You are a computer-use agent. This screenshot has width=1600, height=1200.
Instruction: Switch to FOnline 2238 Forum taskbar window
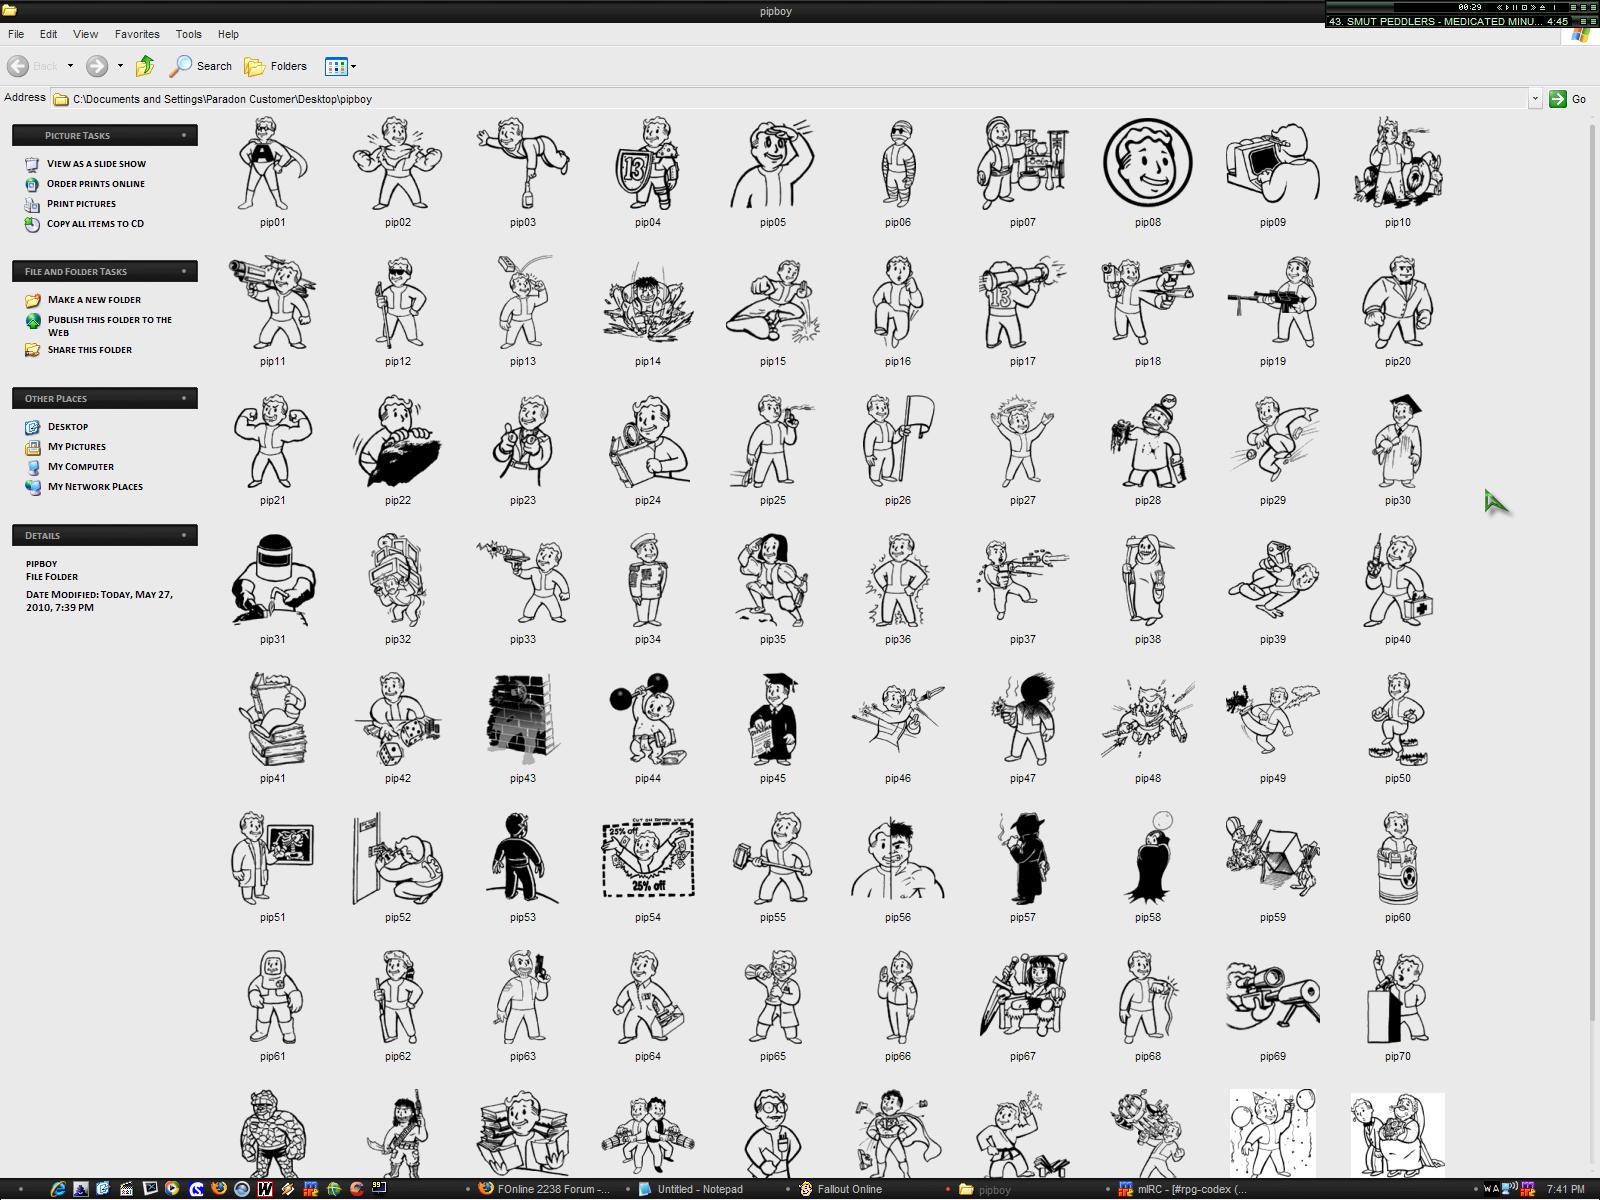tap(545, 1189)
